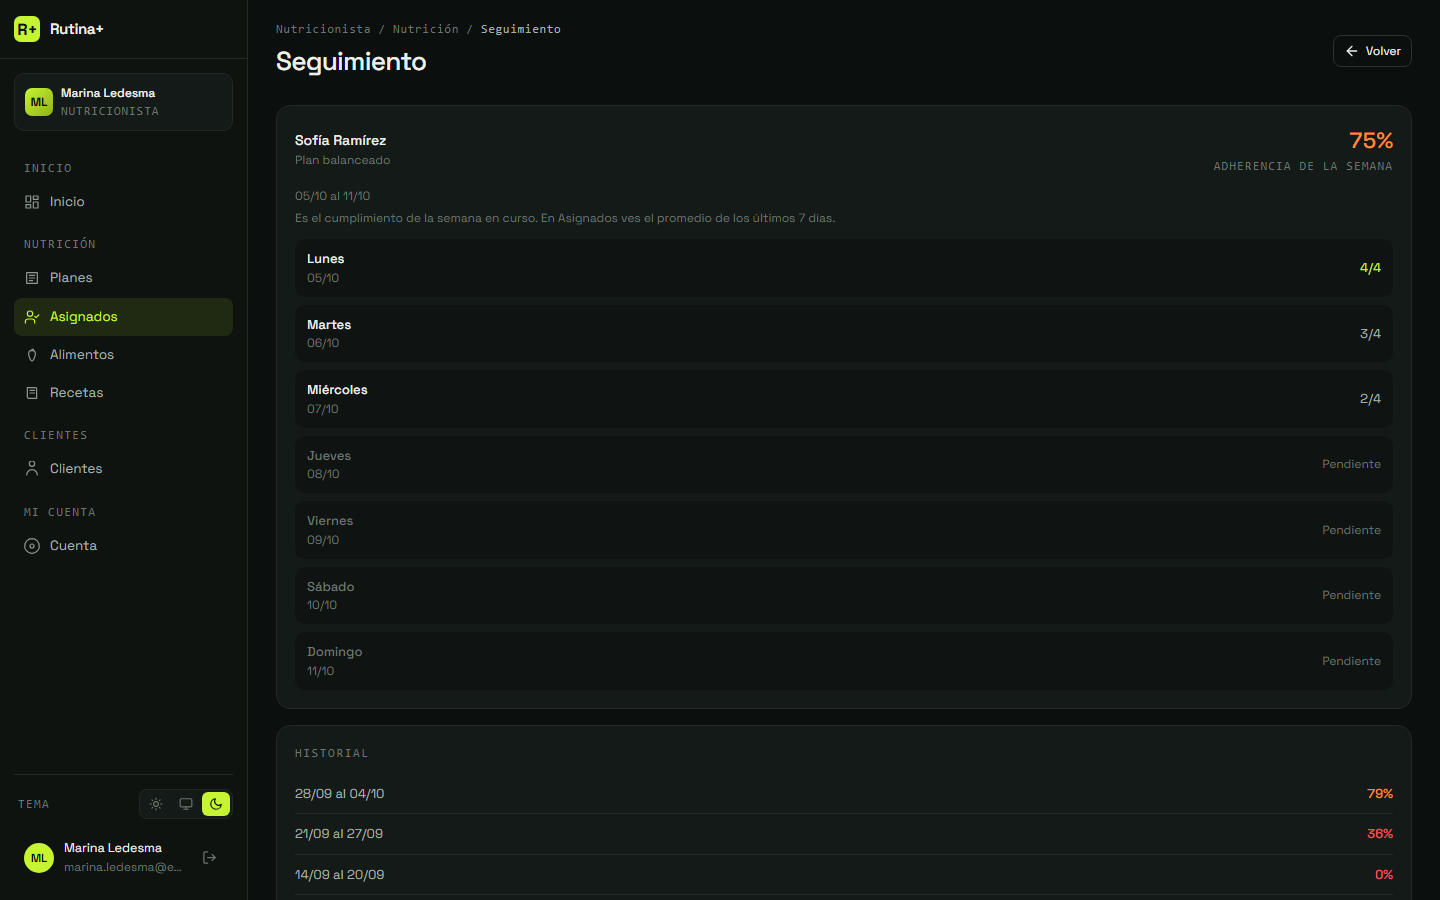Click the Recetas book icon
This screenshot has height=900, width=1440.
32,393
